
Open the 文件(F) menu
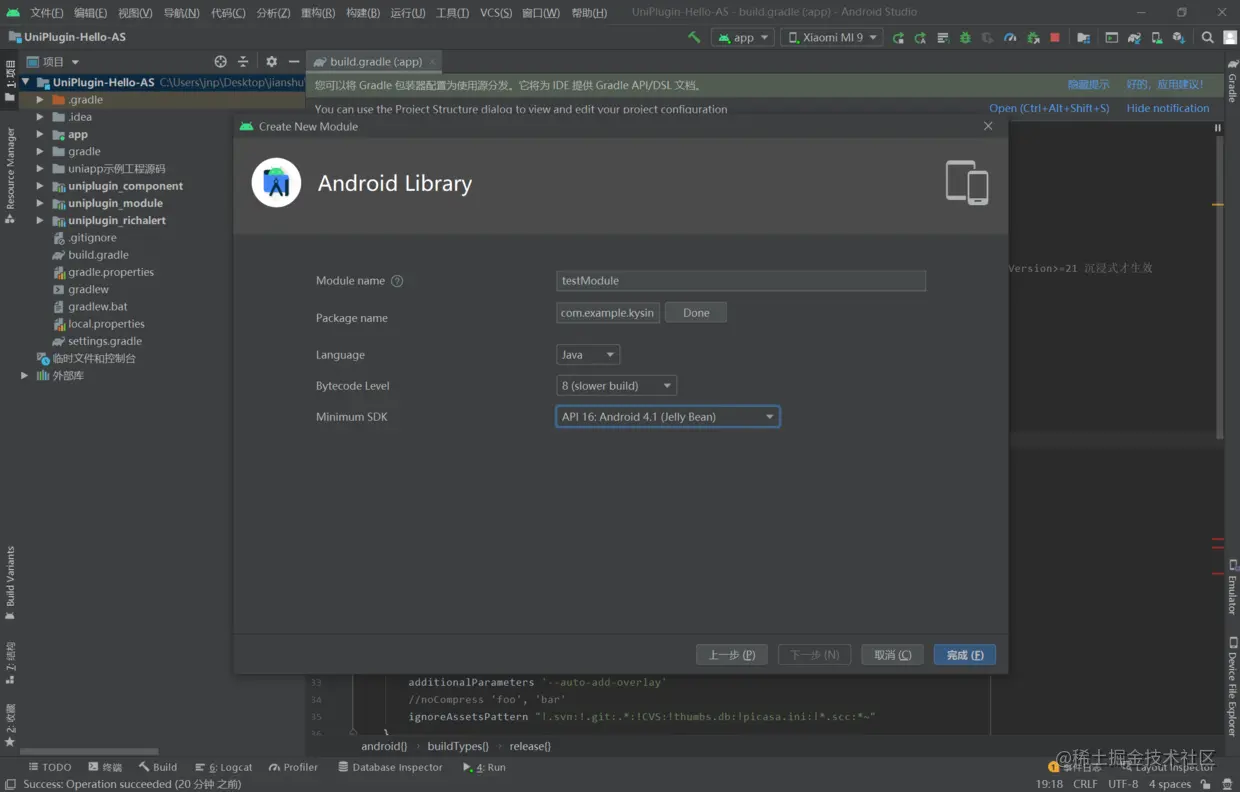pyautogui.click(x=47, y=13)
